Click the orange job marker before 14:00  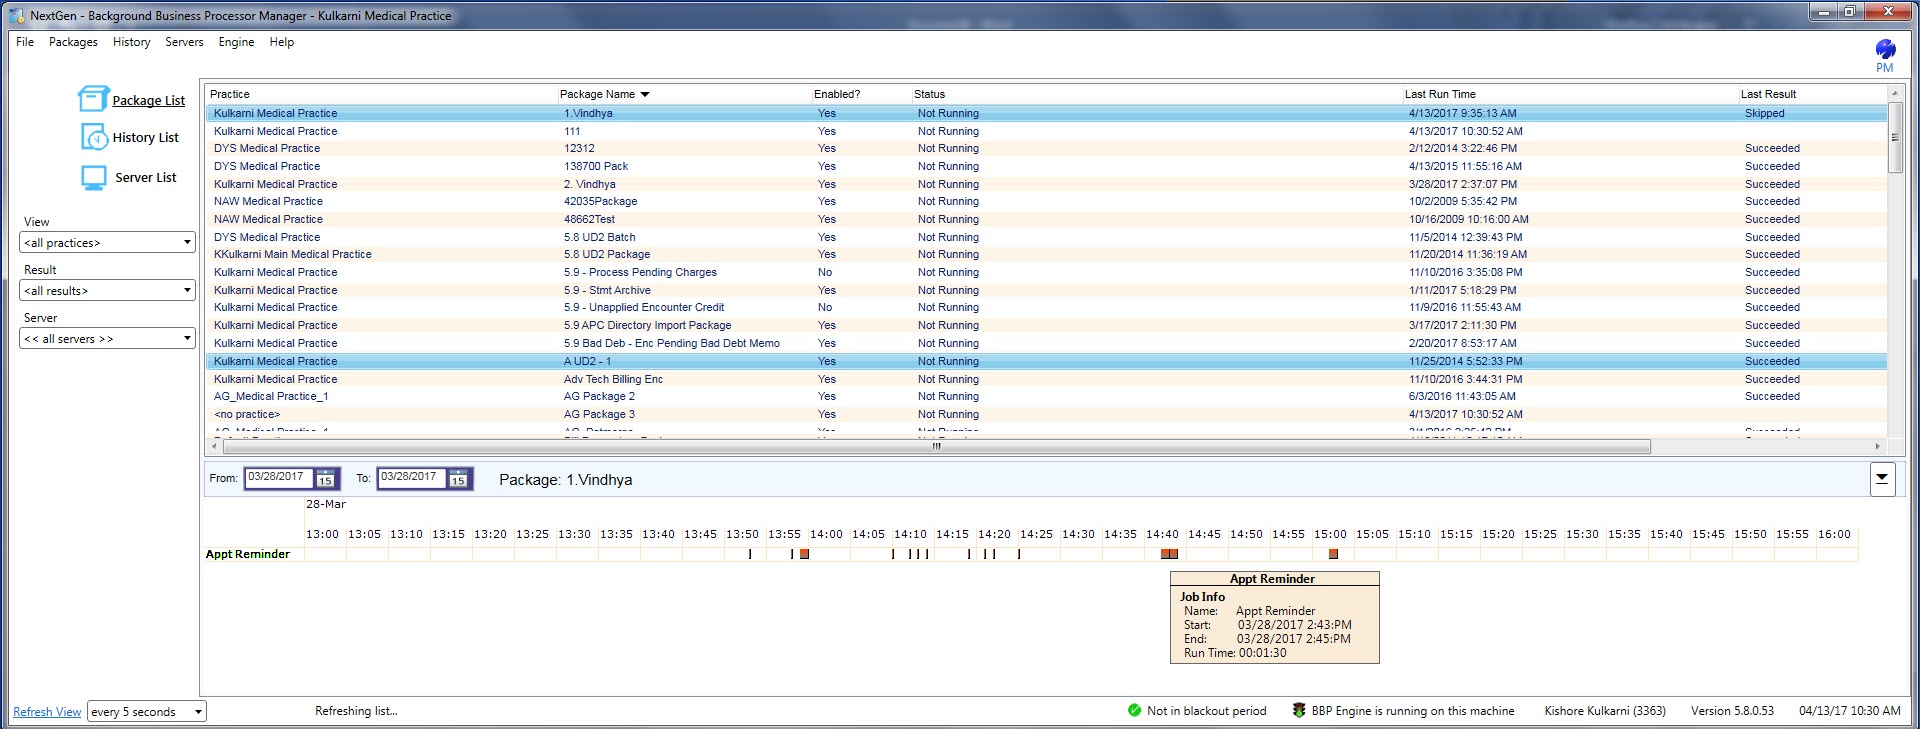click(x=804, y=554)
